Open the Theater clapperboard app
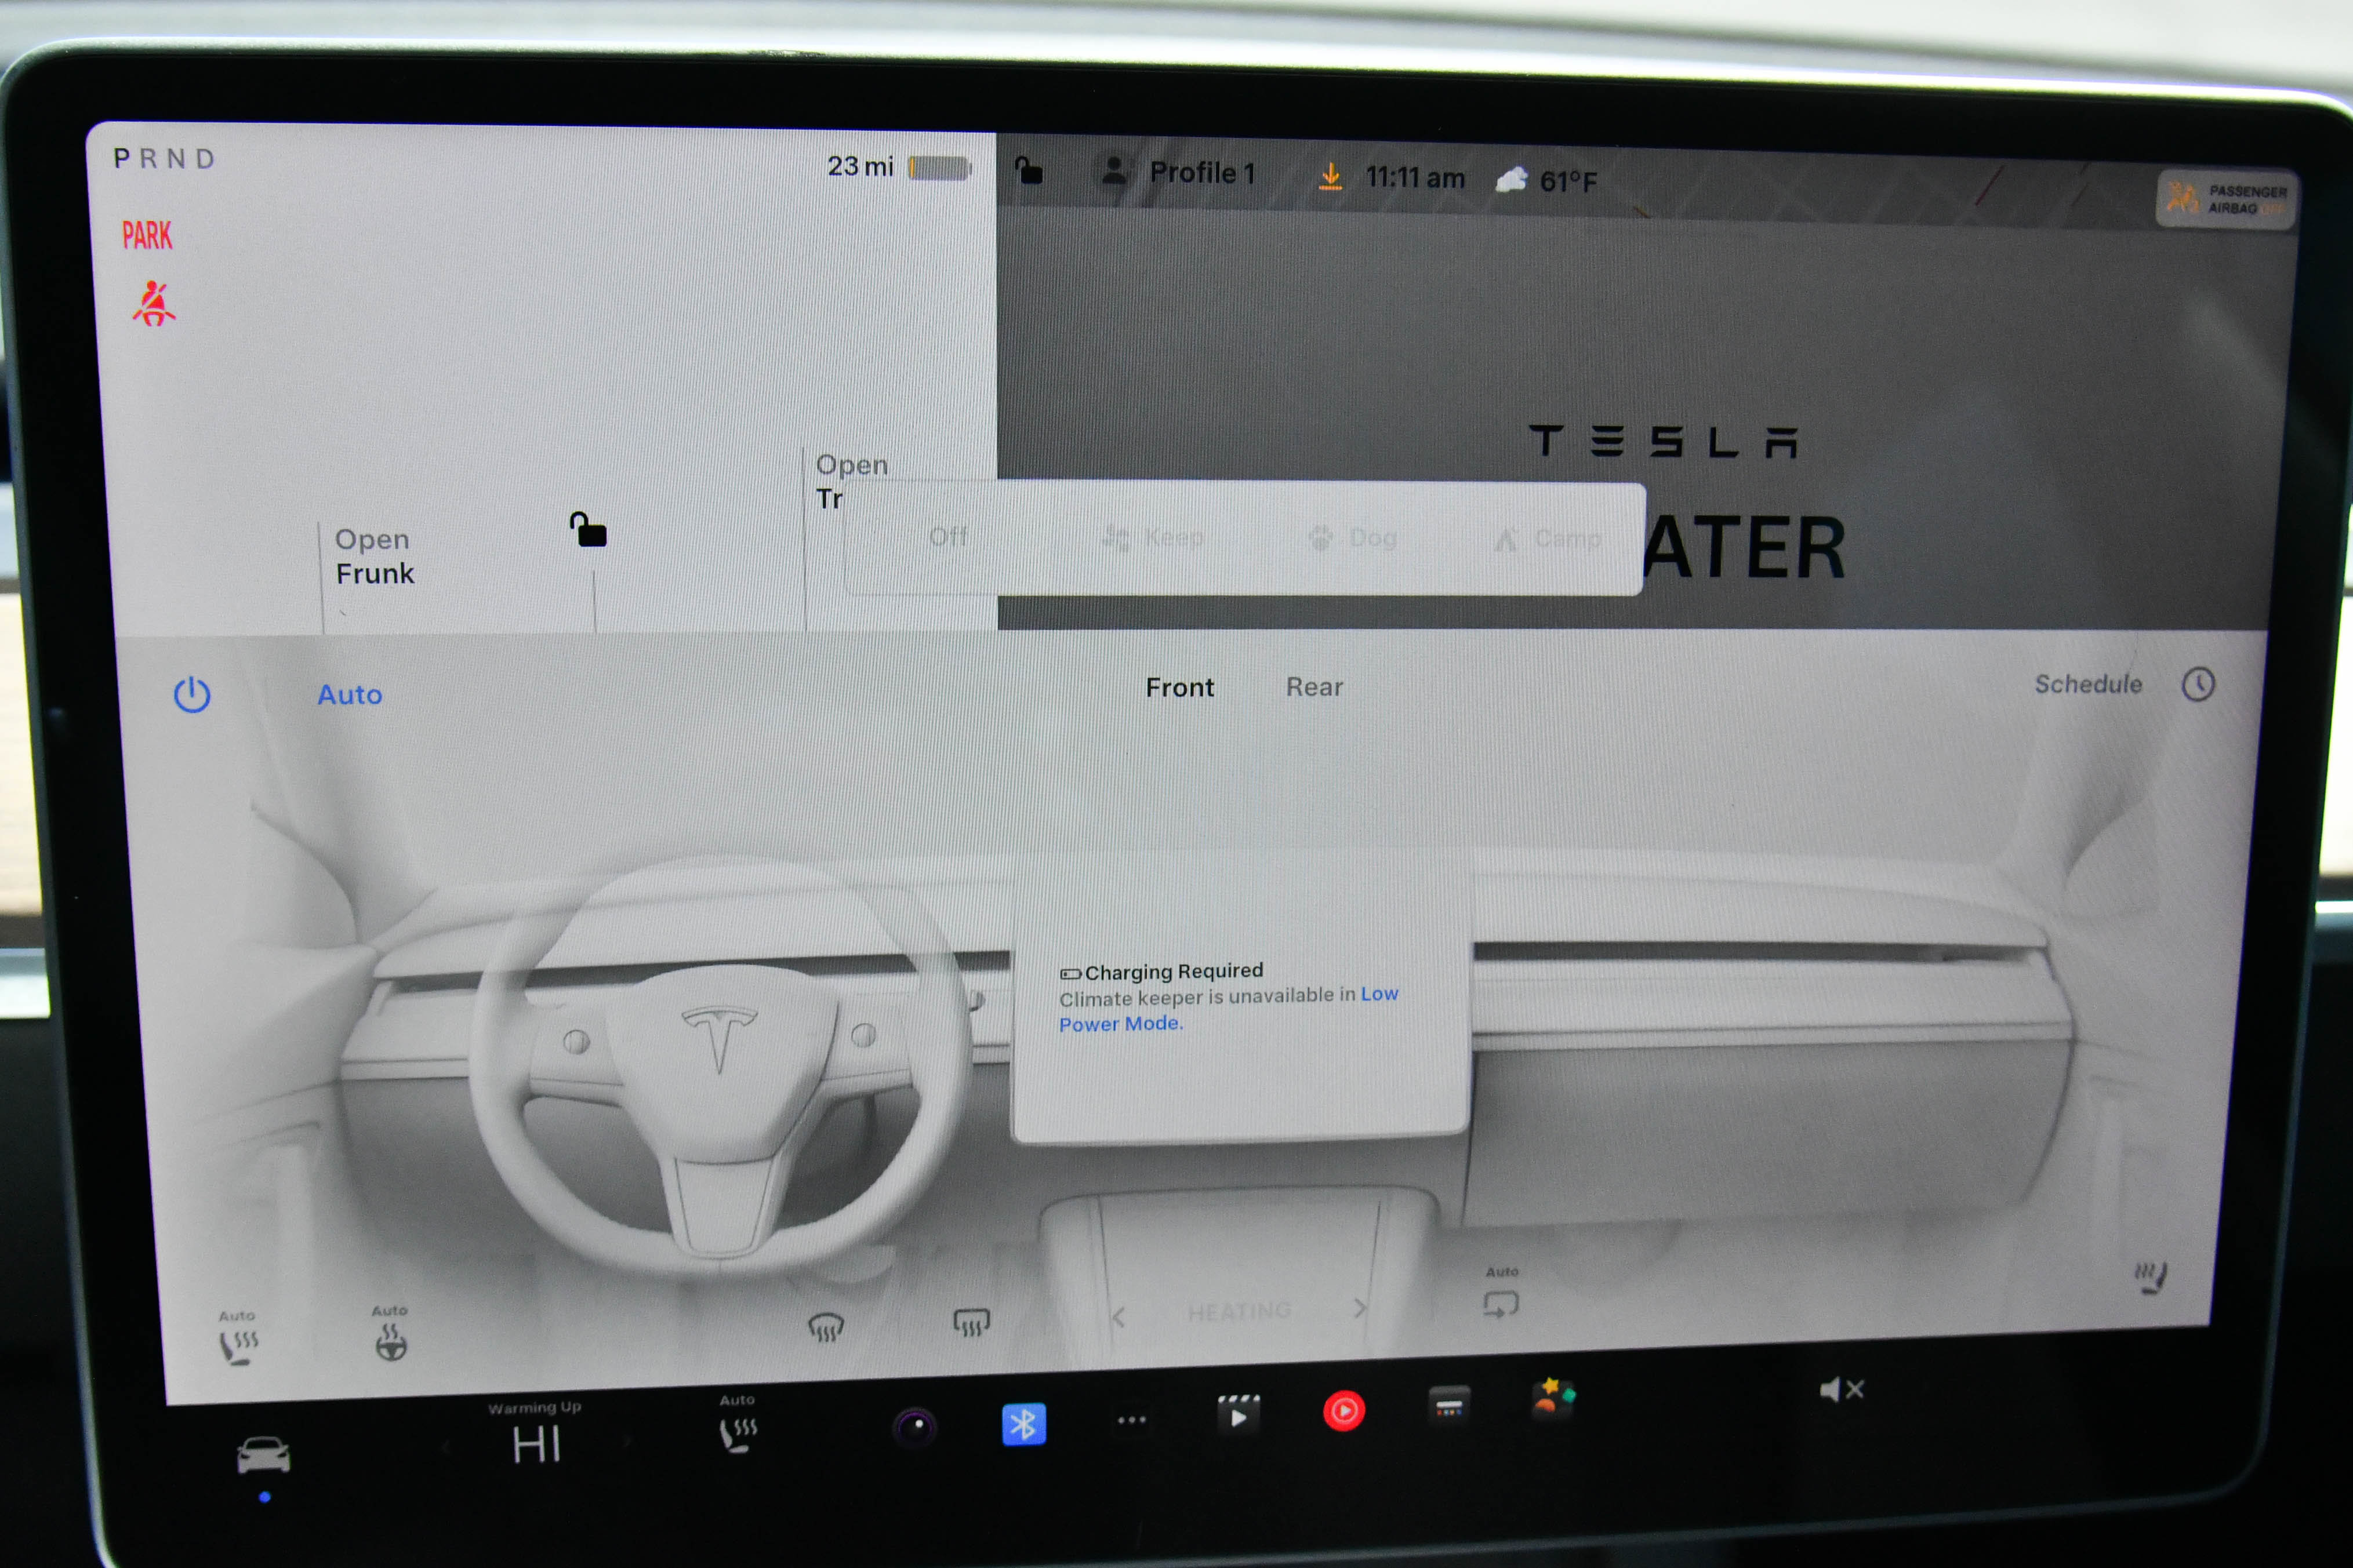Viewport: 2353px width, 1568px height. [1238, 1414]
